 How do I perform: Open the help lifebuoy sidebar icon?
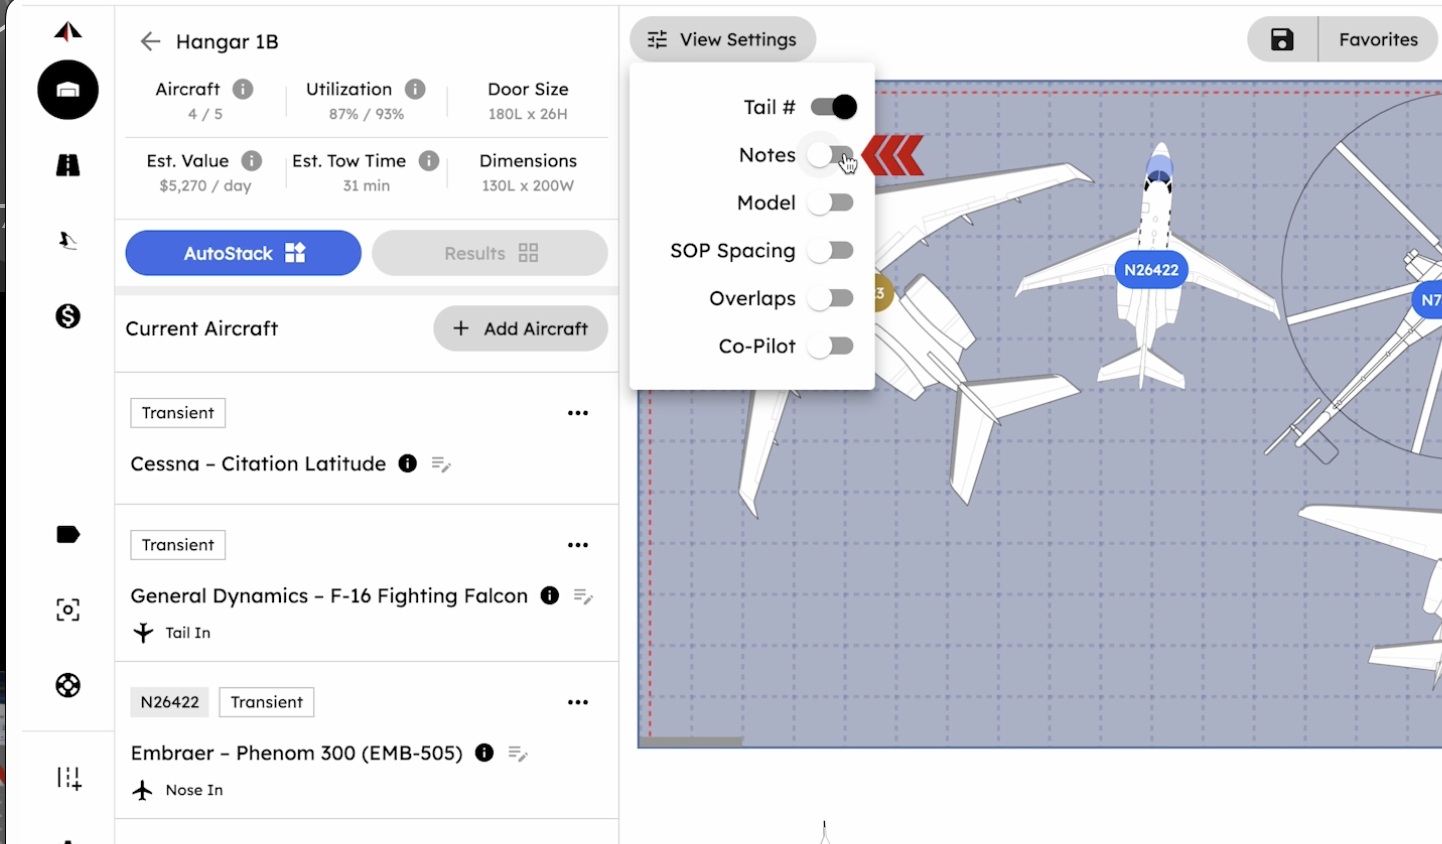pyautogui.click(x=68, y=685)
